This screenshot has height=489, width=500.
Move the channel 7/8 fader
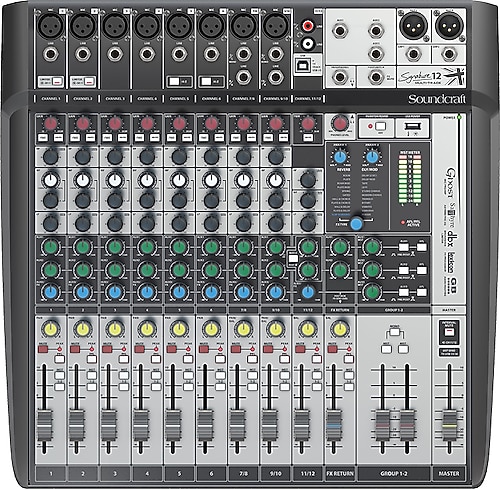[x=237, y=426]
